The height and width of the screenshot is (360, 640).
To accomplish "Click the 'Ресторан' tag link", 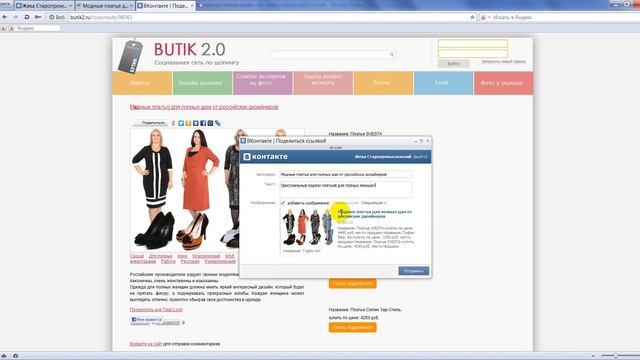I will pyautogui.click(x=190, y=261).
